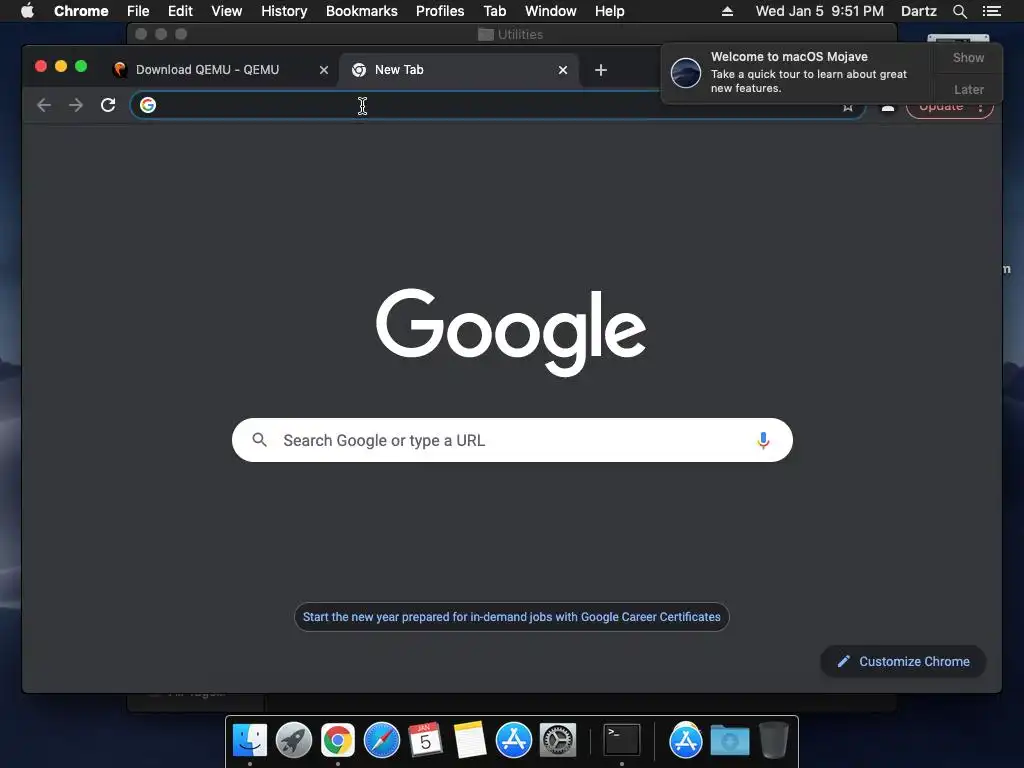
Task: Open Customize Chrome
Action: [x=903, y=662]
